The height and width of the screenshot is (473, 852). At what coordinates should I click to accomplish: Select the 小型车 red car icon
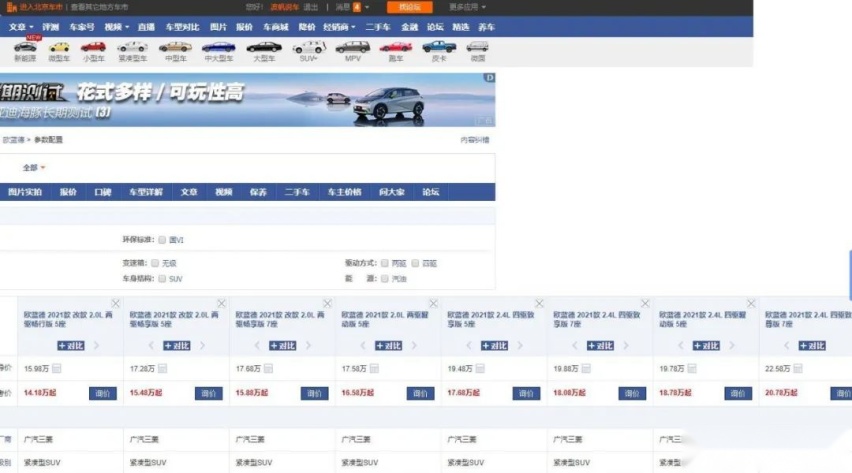(x=93, y=47)
